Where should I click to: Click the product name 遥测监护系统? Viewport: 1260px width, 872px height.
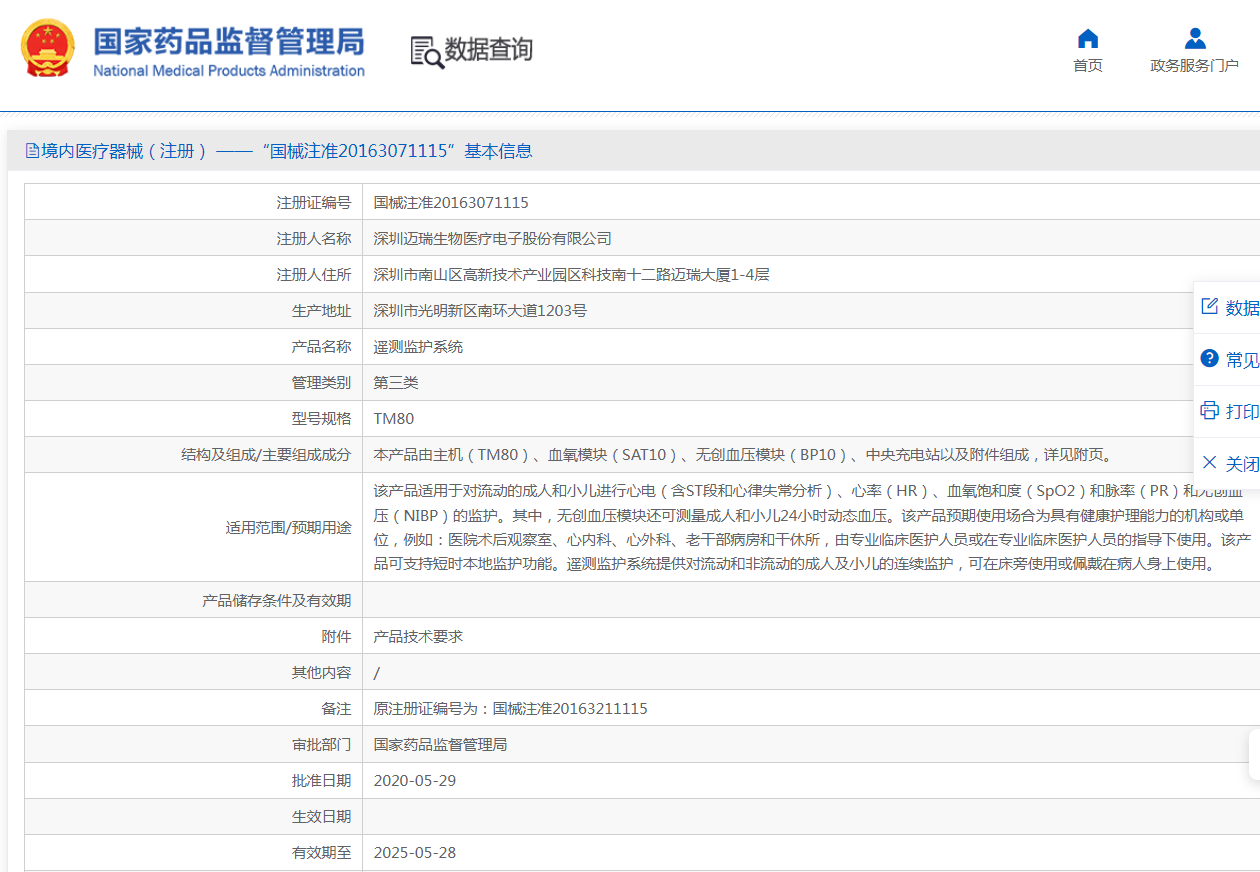(418, 346)
